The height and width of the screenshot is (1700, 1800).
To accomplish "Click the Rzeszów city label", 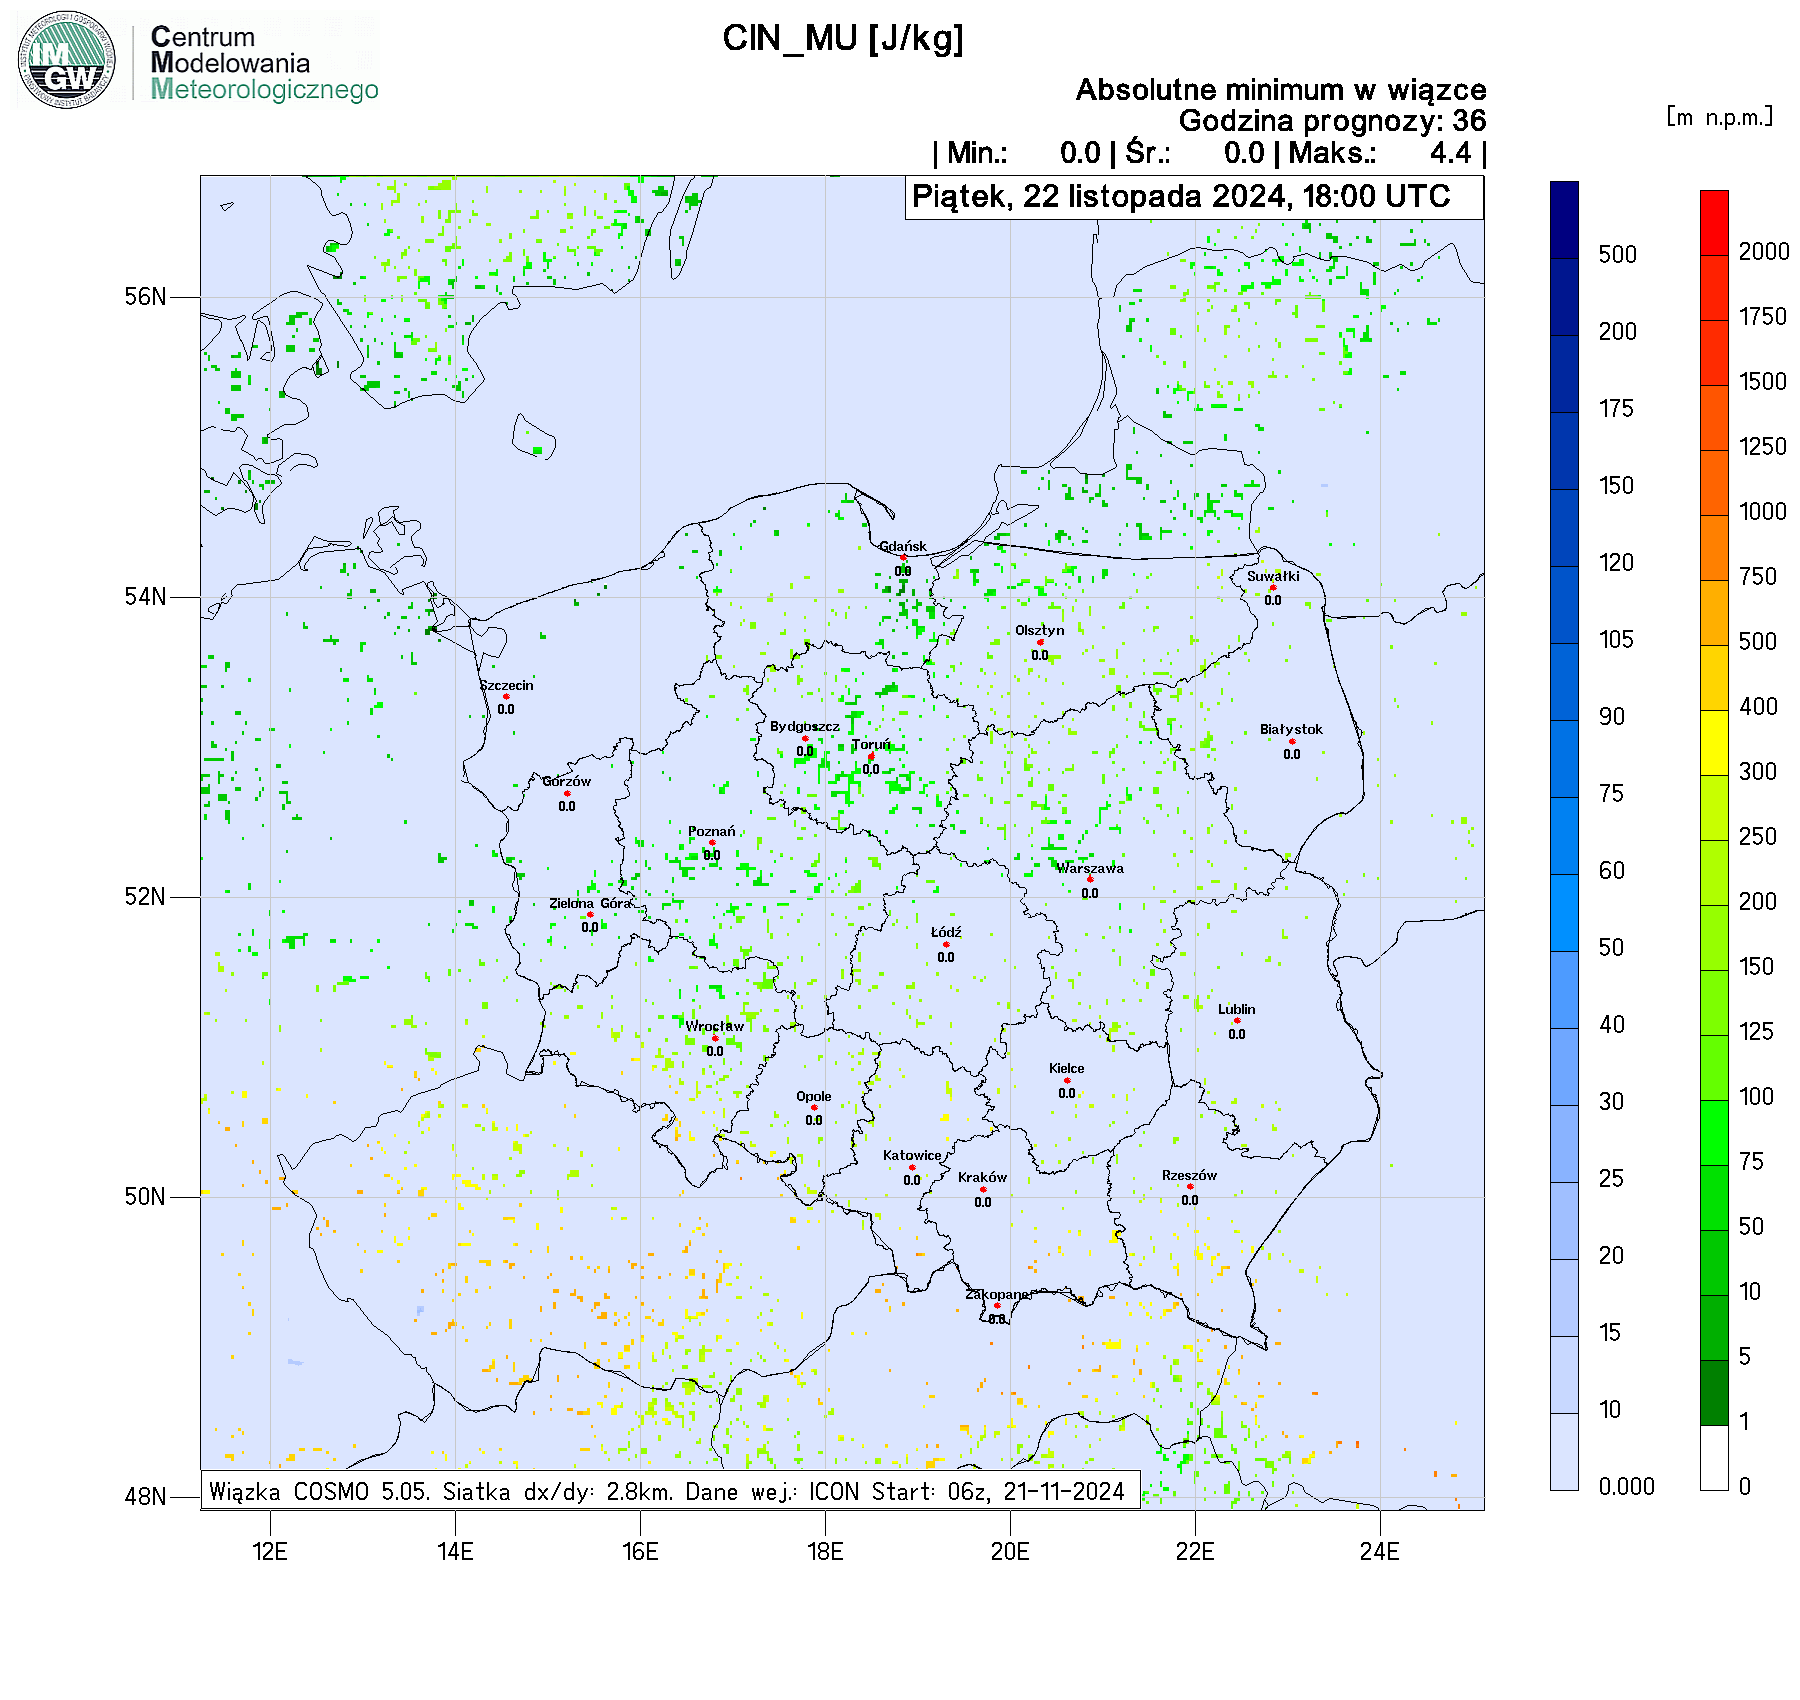I will pyautogui.click(x=1190, y=1175).
